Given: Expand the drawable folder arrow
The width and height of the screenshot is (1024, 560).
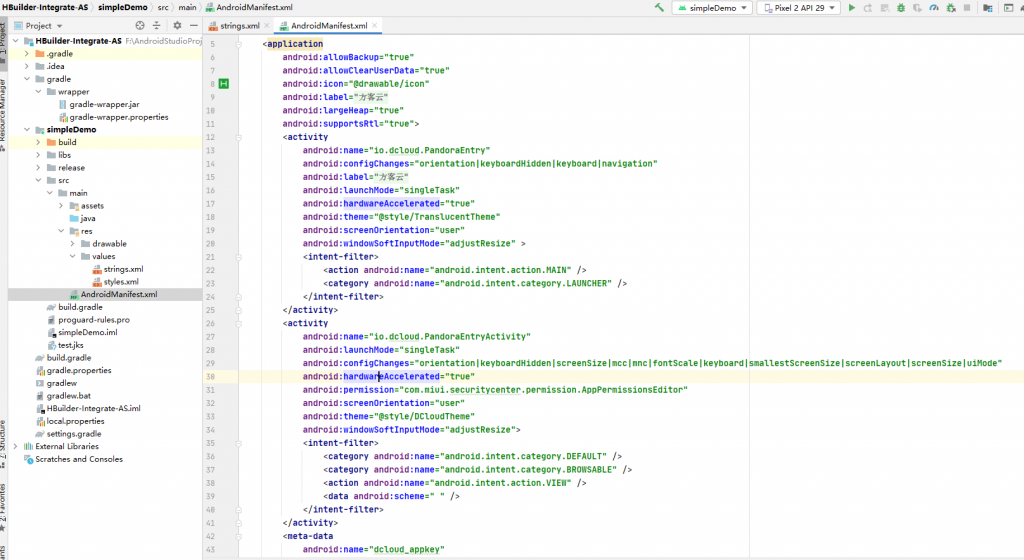Looking at the screenshot, I should pyautogui.click(x=72, y=243).
